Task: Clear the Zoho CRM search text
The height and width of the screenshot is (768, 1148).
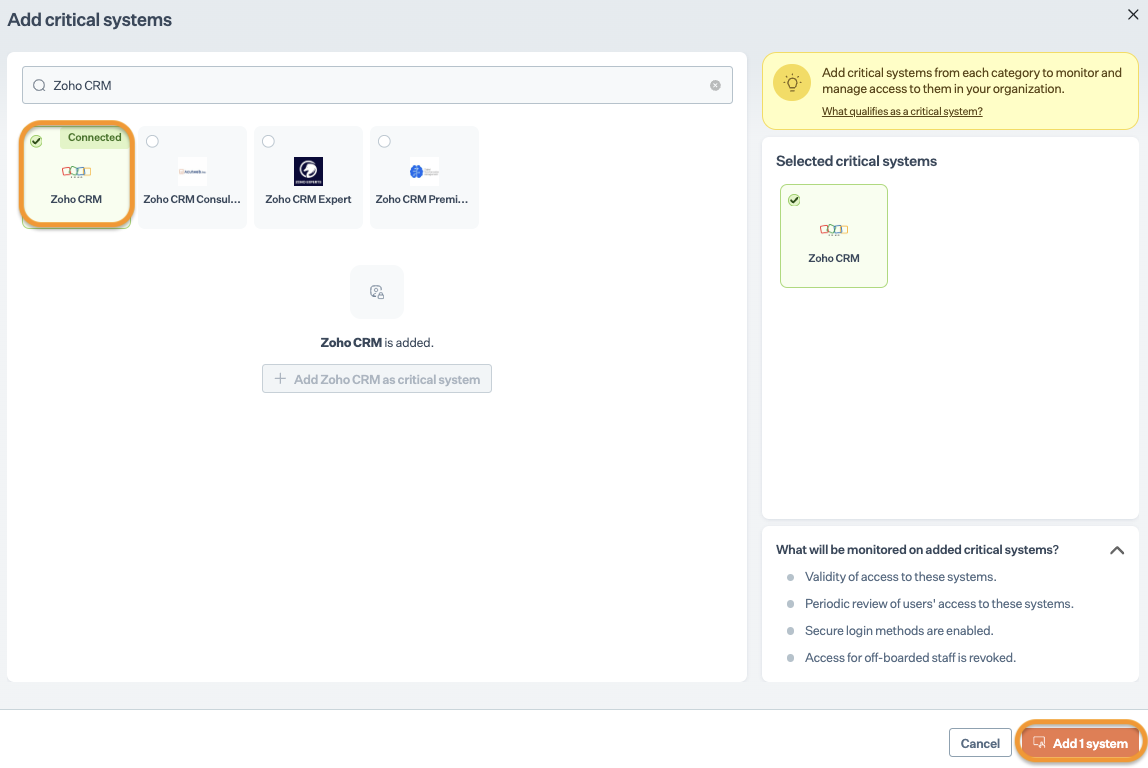Action: tap(715, 86)
